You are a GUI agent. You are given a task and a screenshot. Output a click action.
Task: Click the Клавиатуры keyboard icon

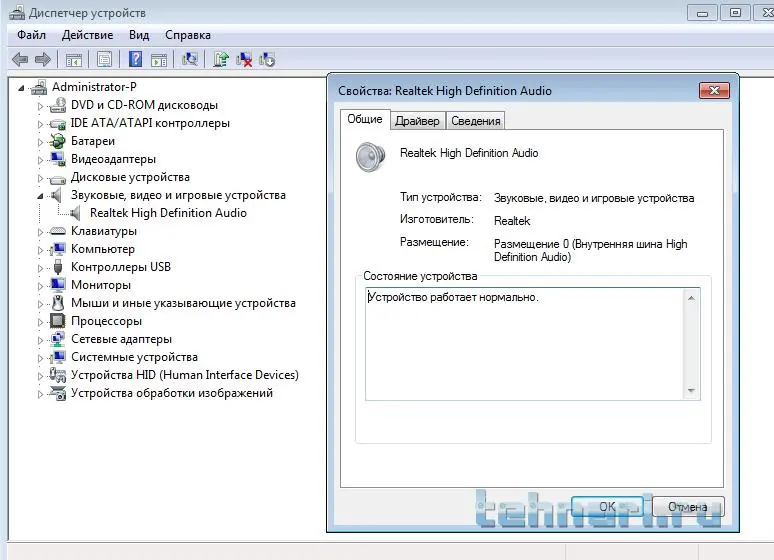(x=58, y=231)
